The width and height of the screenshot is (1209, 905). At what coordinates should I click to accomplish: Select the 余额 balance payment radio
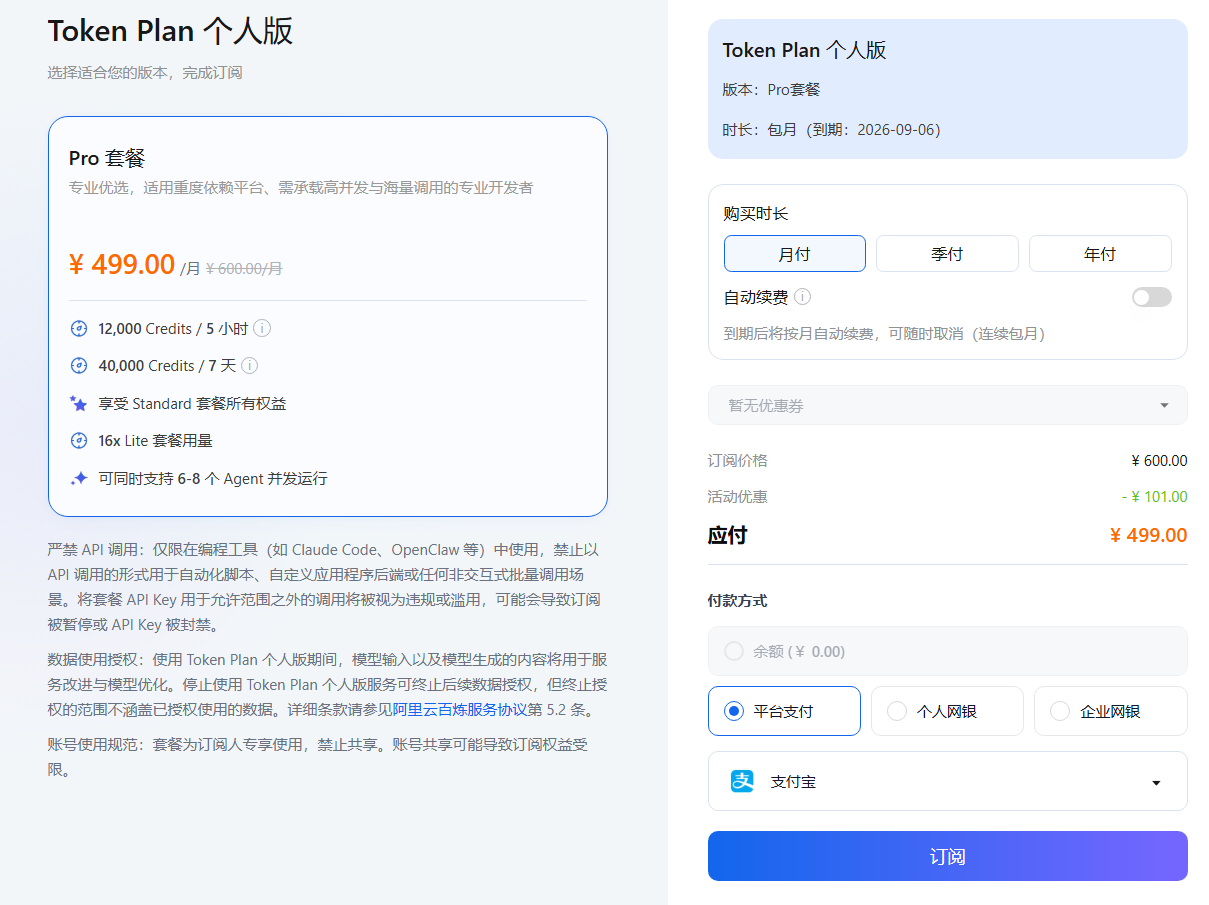(734, 651)
